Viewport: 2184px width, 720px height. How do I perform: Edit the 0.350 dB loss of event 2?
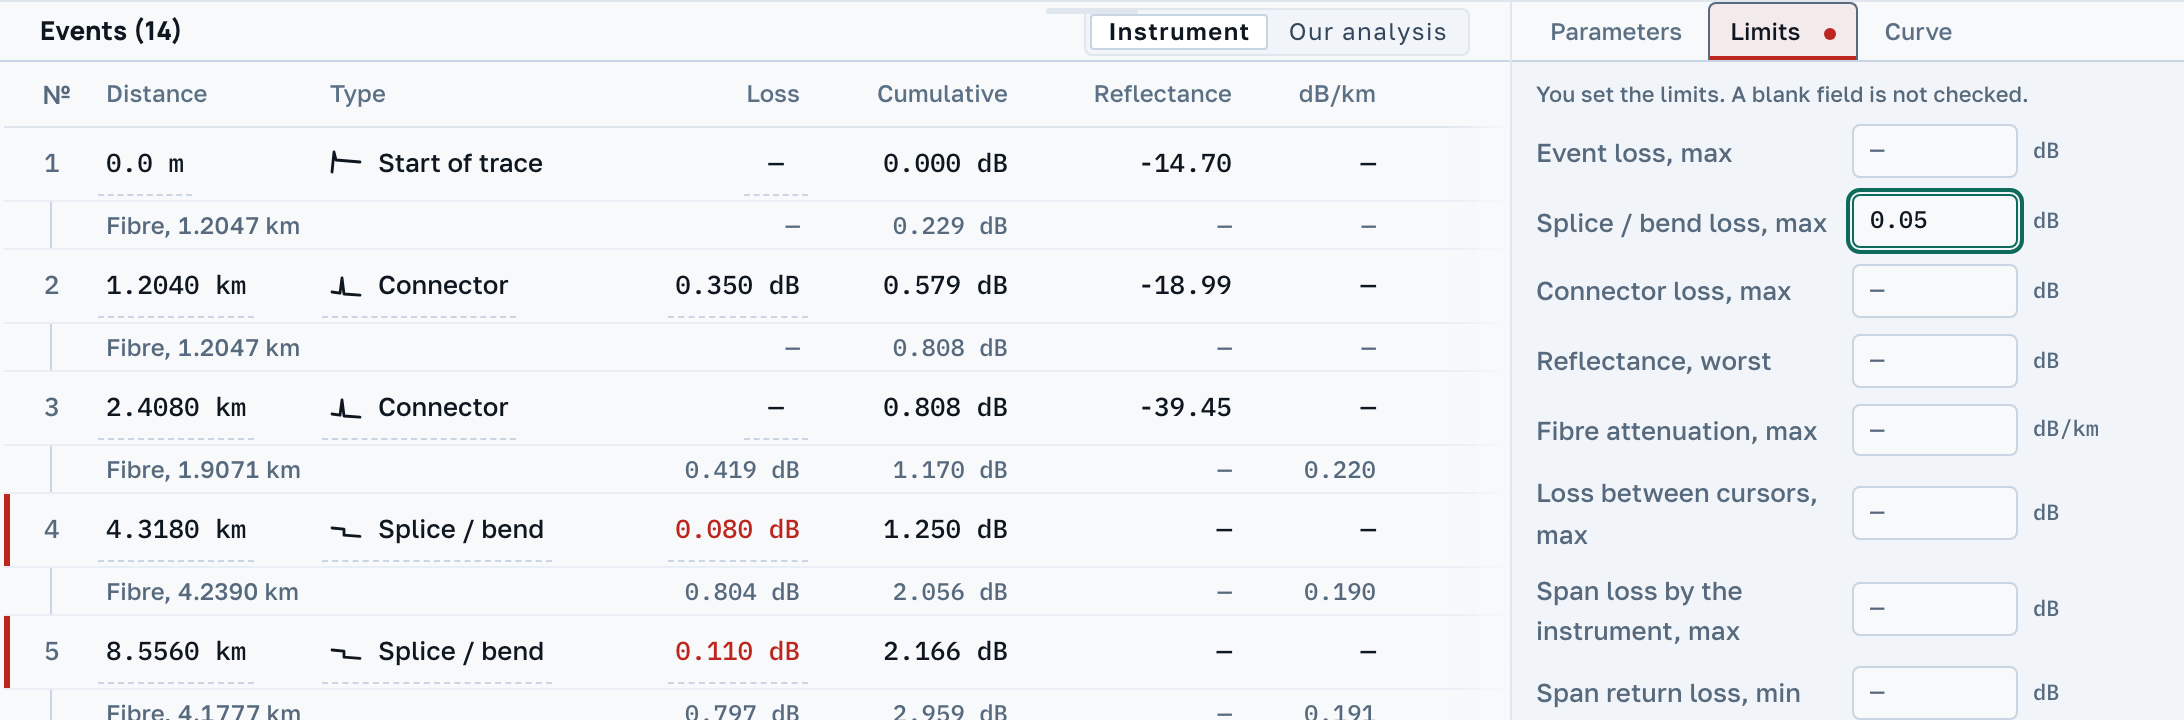pos(737,286)
